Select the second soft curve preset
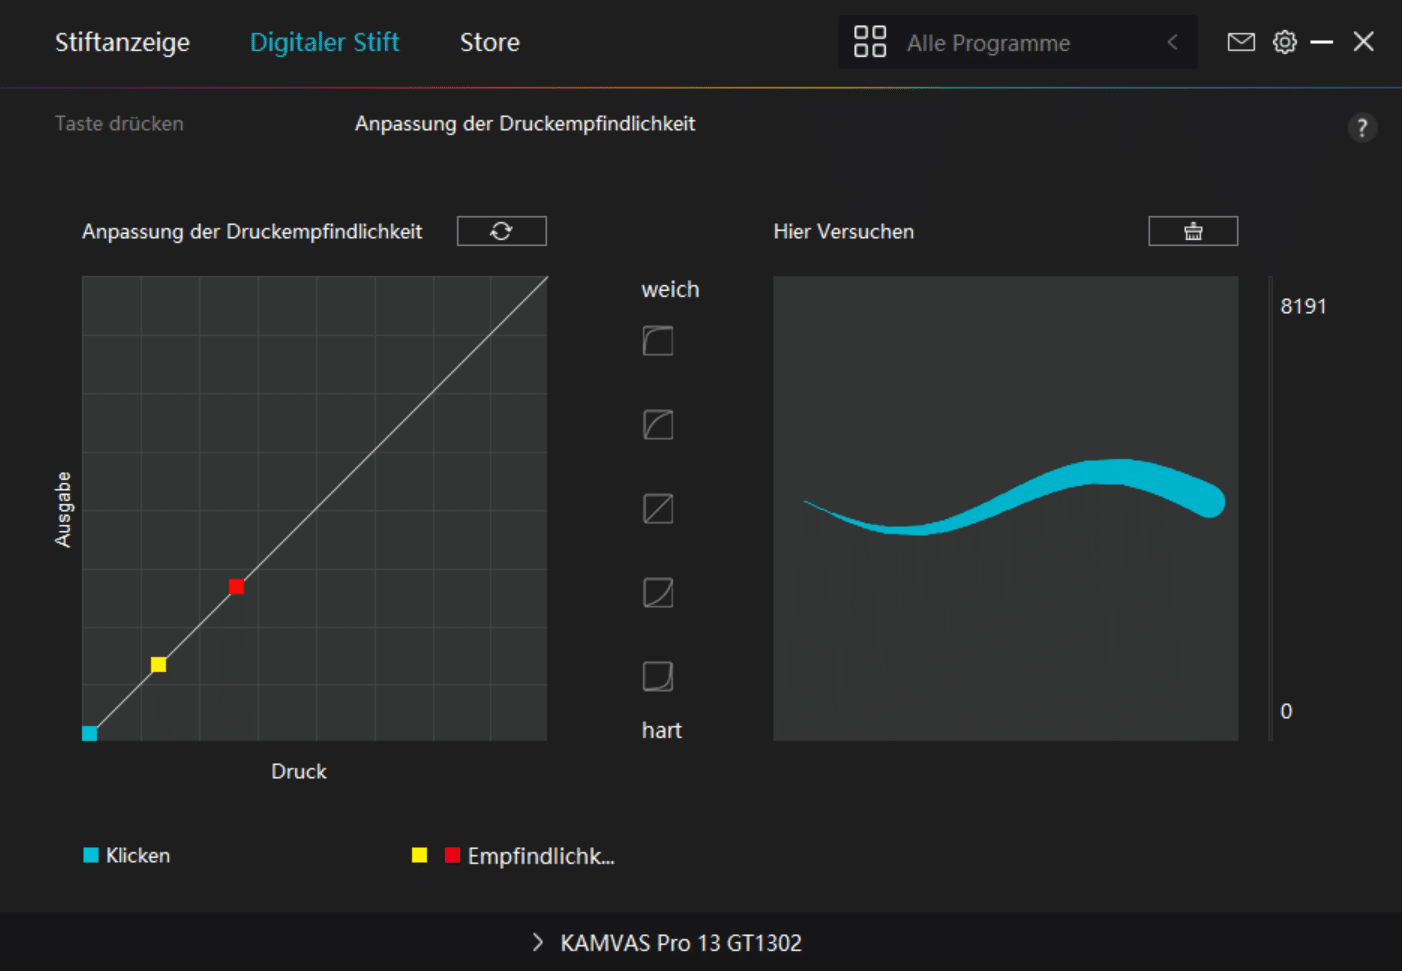Viewport: 1402px width, 971px height. [657, 425]
